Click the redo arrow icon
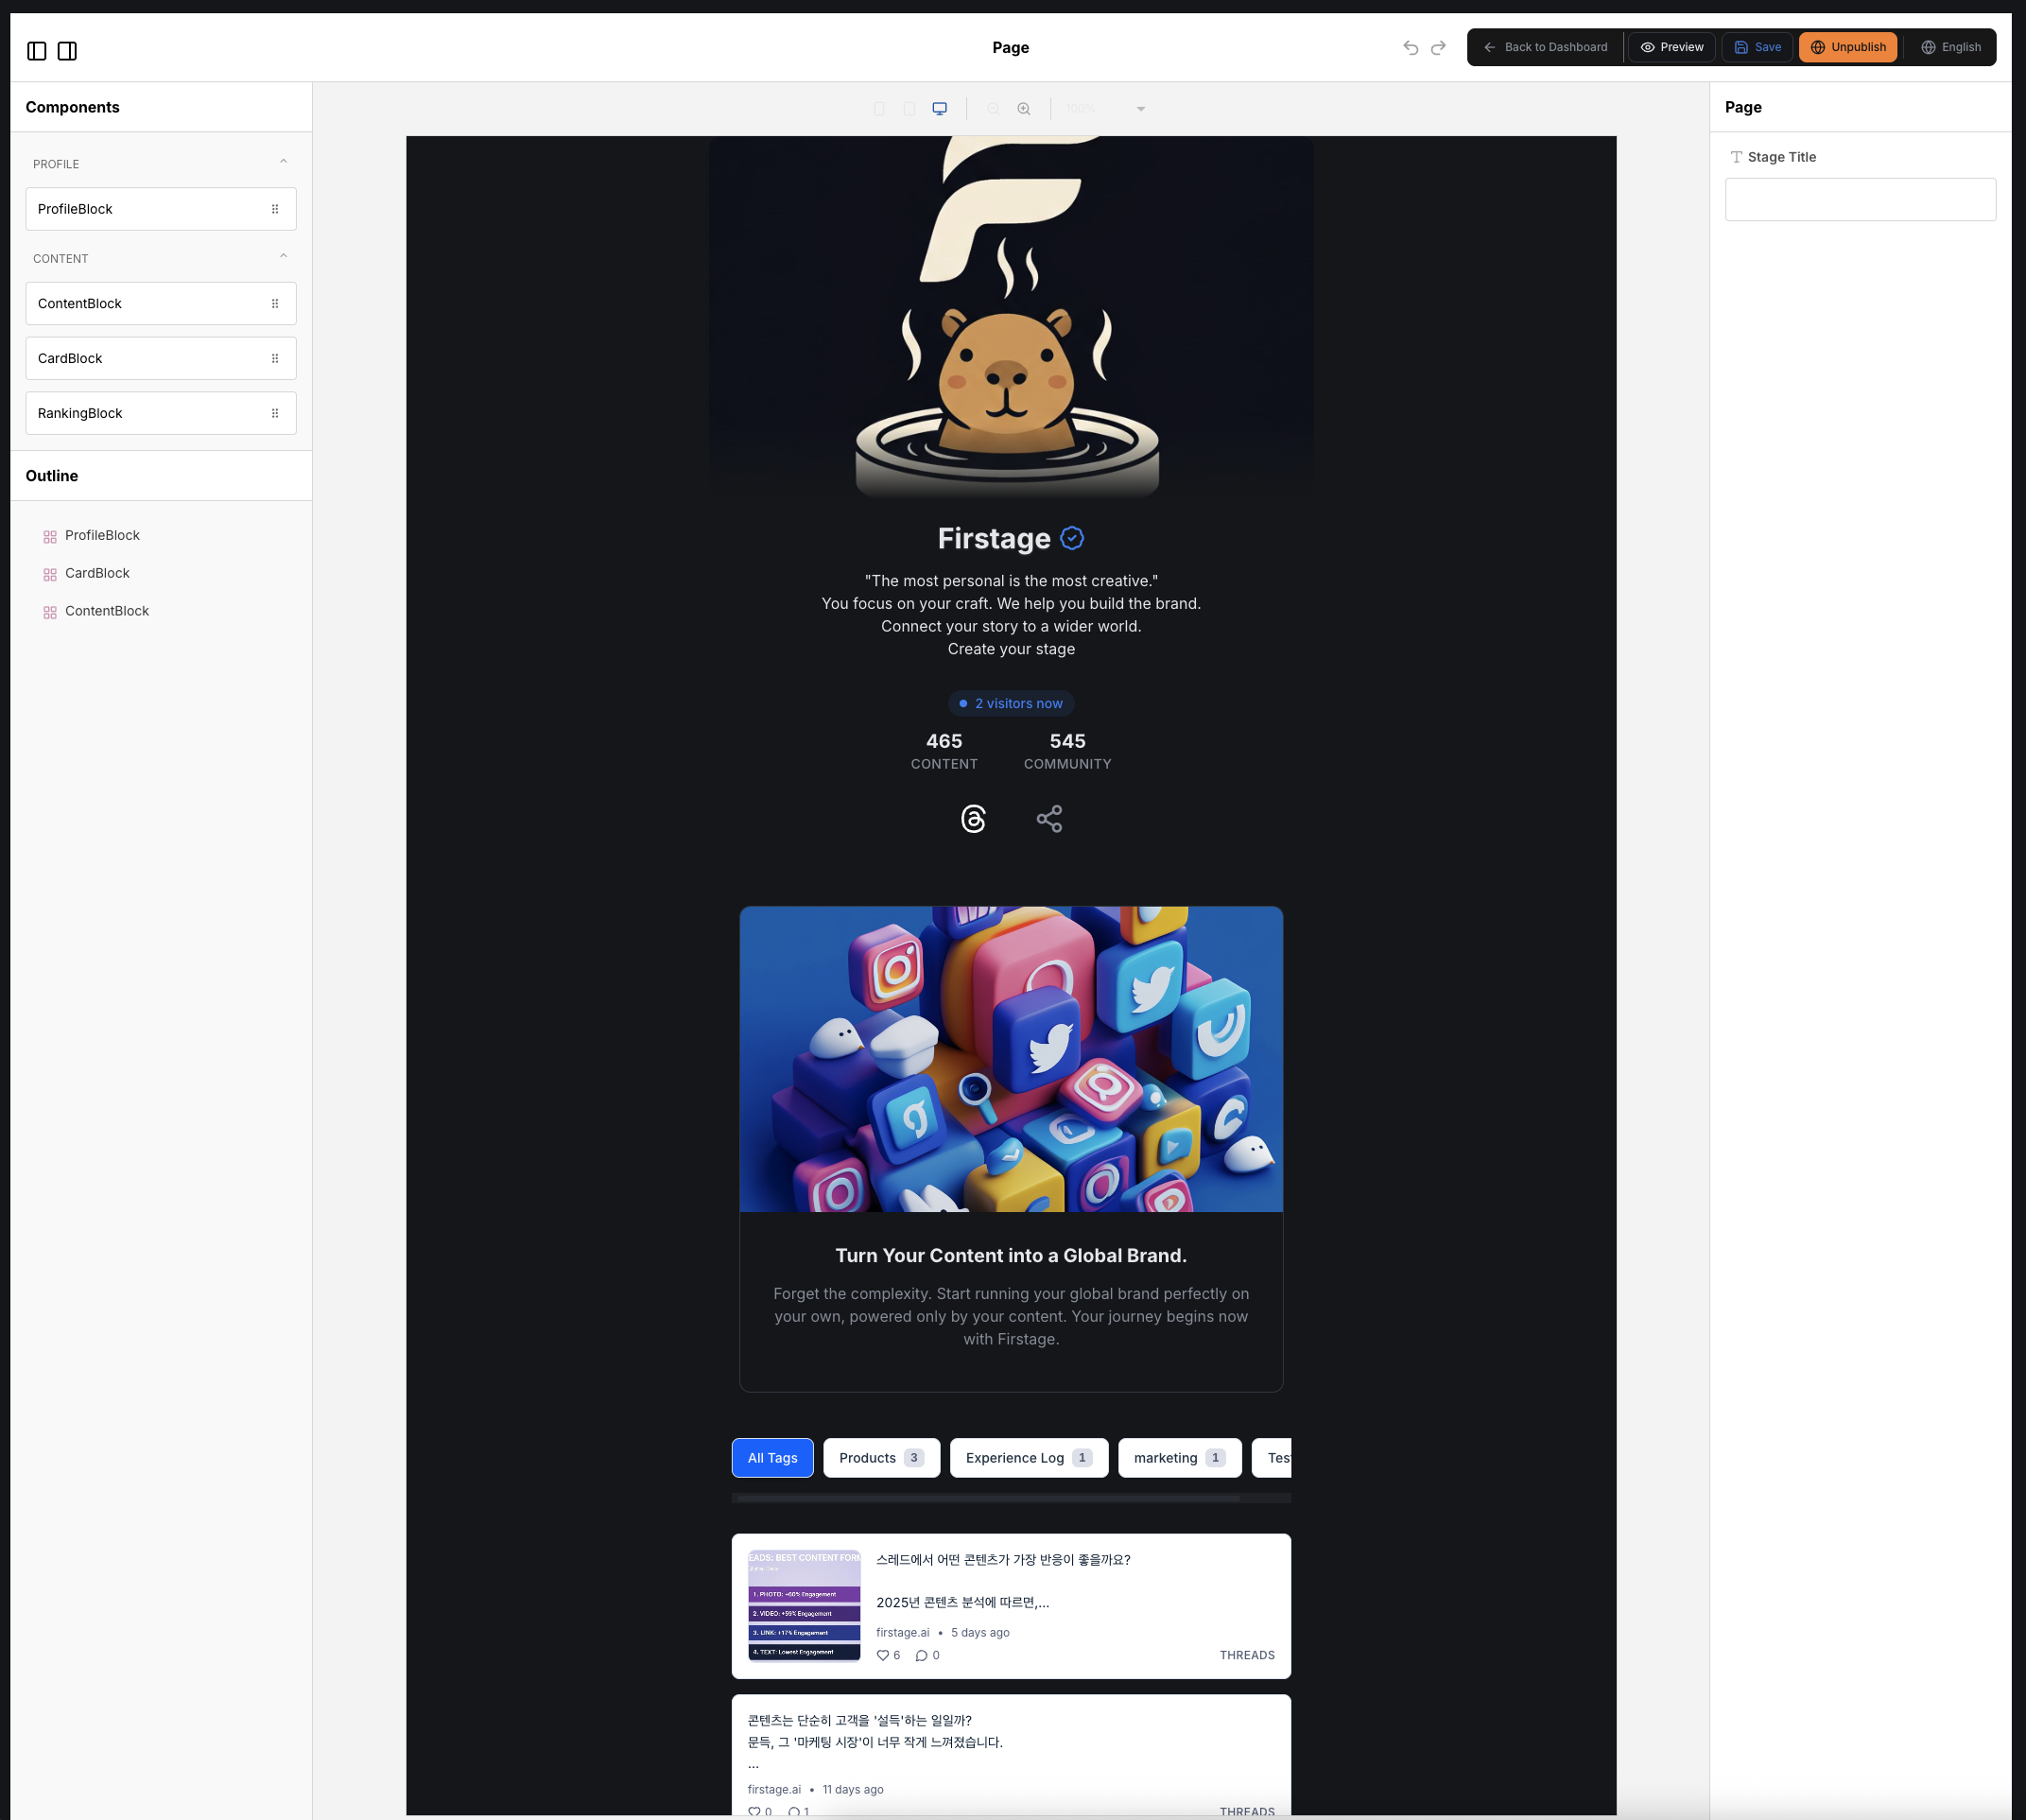 pyautogui.click(x=1438, y=47)
